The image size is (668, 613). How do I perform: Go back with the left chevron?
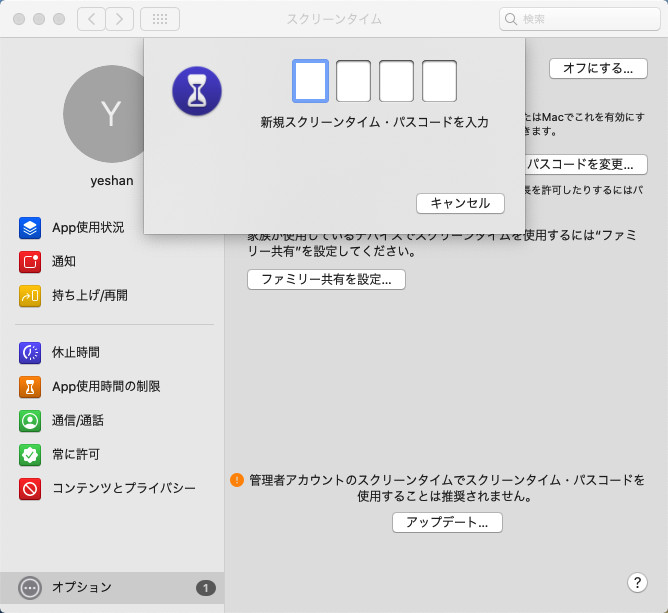coord(91,19)
